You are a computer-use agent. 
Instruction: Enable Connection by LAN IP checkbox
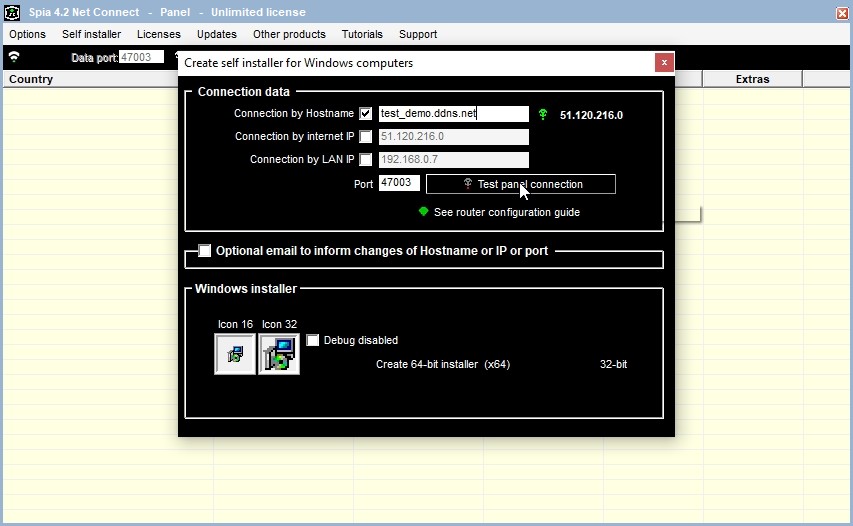point(366,159)
